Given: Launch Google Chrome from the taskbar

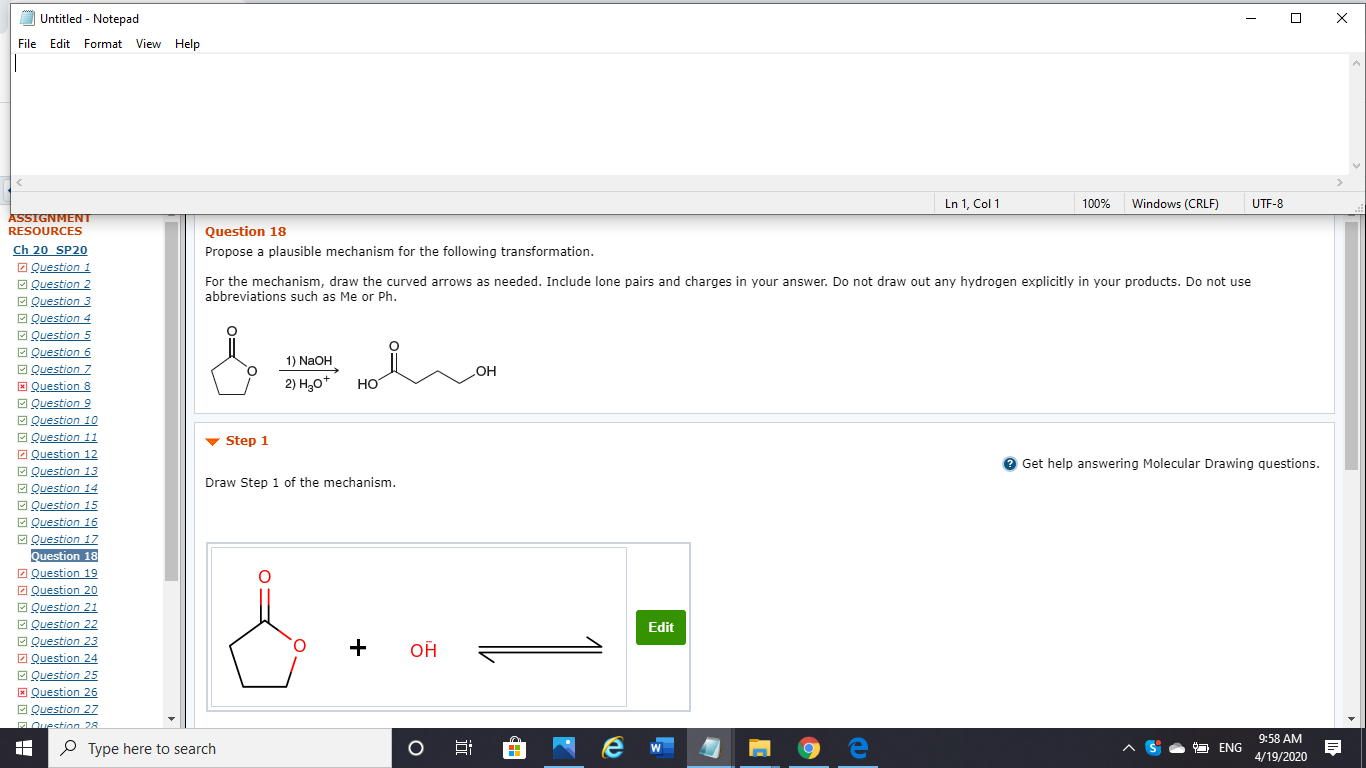Looking at the screenshot, I should coord(808,748).
